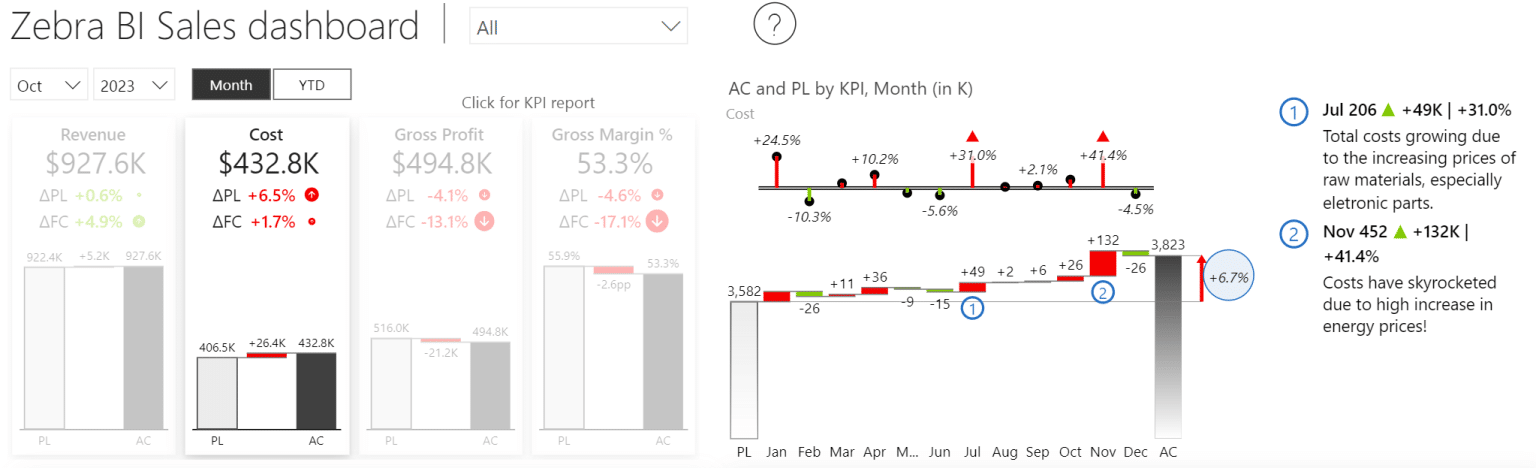Click the +6.7% variance bubble
This screenshot has width=1536, height=468.
tap(1229, 277)
